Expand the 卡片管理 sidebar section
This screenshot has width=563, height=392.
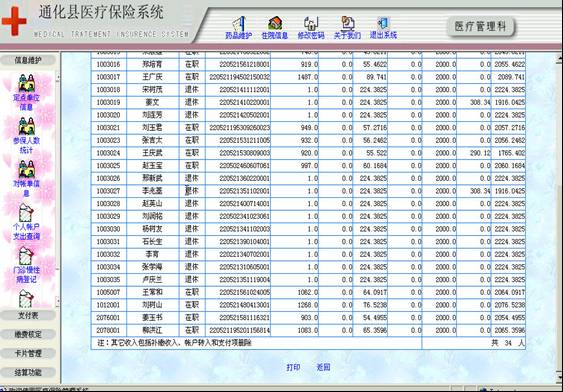[x=28, y=354]
